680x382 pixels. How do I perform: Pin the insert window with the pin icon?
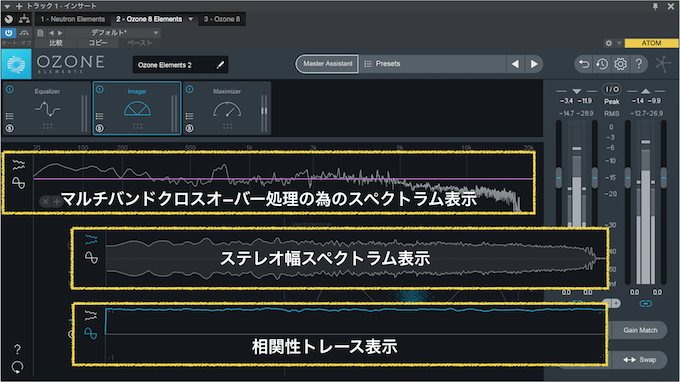(655, 6)
